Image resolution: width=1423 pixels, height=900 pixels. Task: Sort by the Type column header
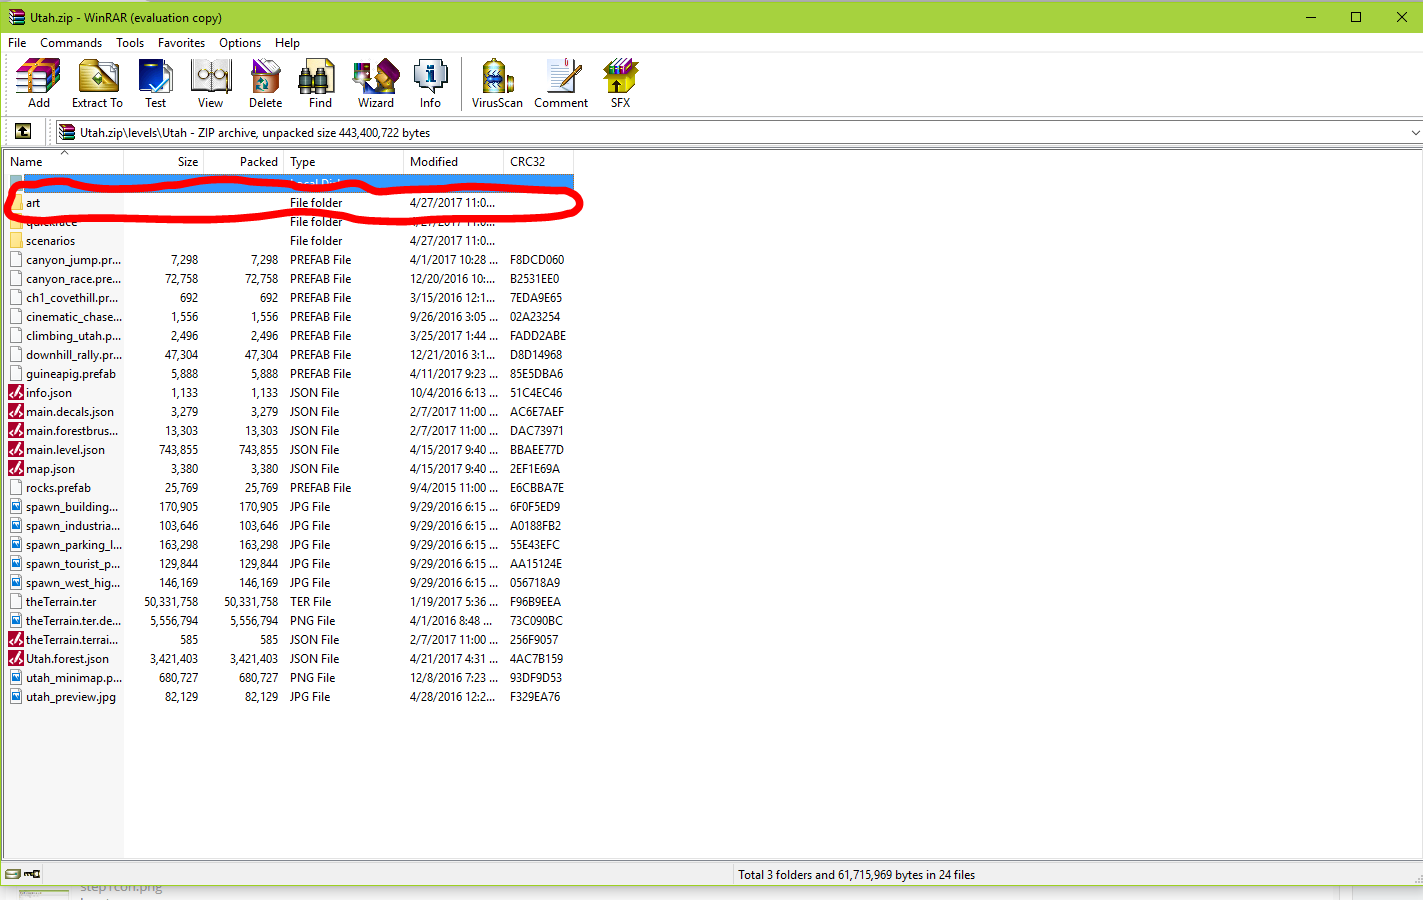click(x=343, y=162)
